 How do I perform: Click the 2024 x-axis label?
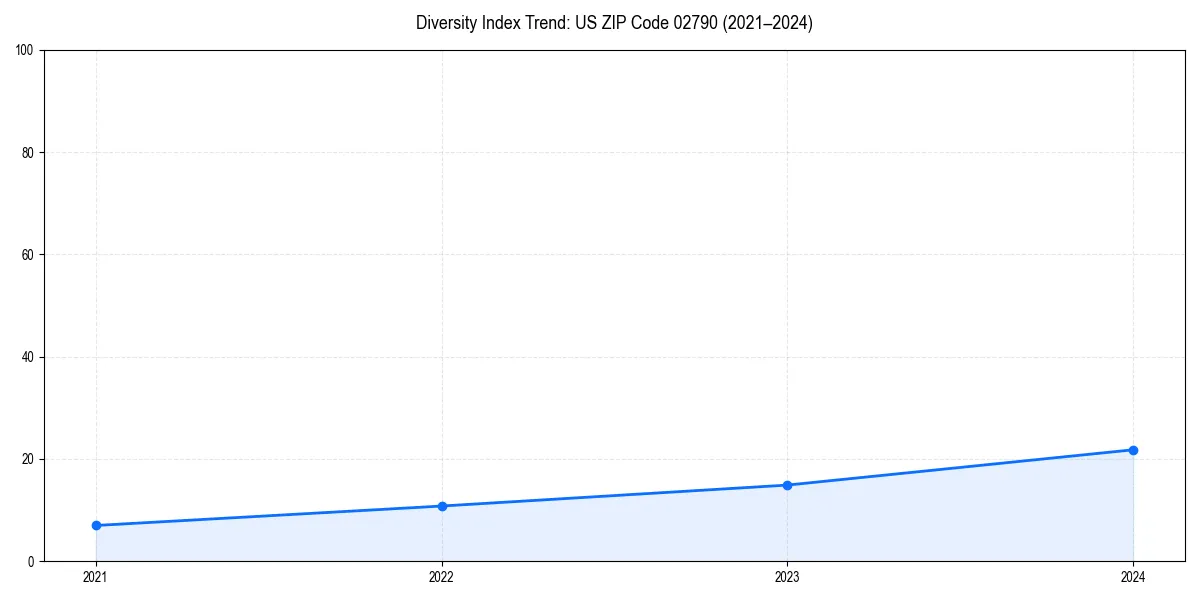[1133, 577]
